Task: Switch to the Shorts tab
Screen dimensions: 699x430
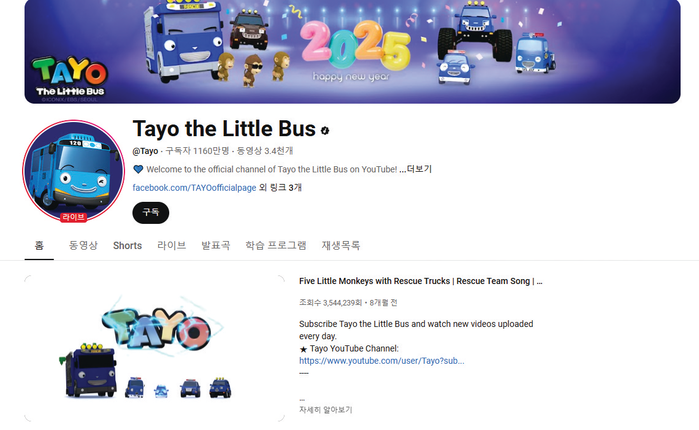Action: pos(127,246)
